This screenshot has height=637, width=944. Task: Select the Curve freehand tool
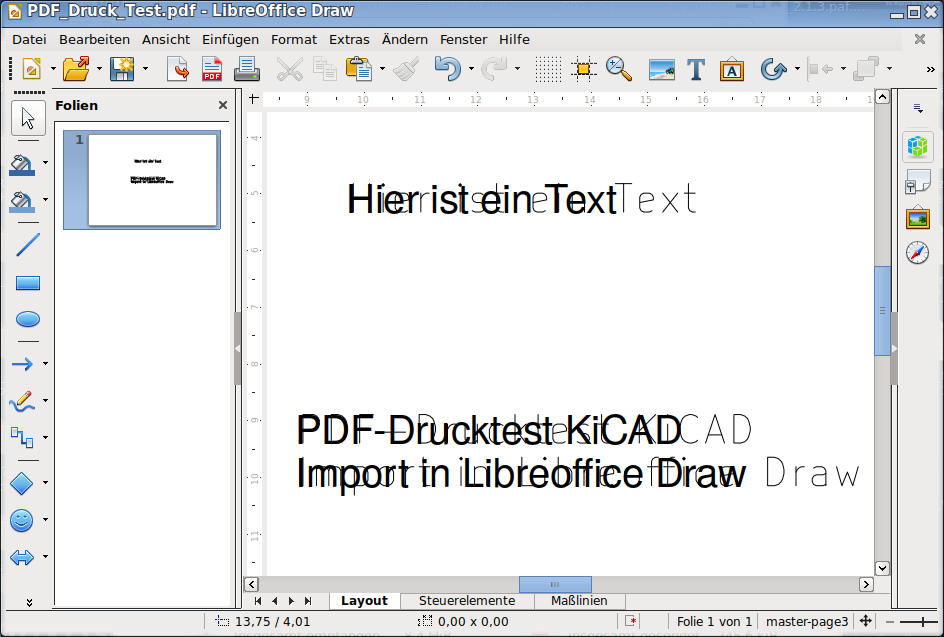22,400
